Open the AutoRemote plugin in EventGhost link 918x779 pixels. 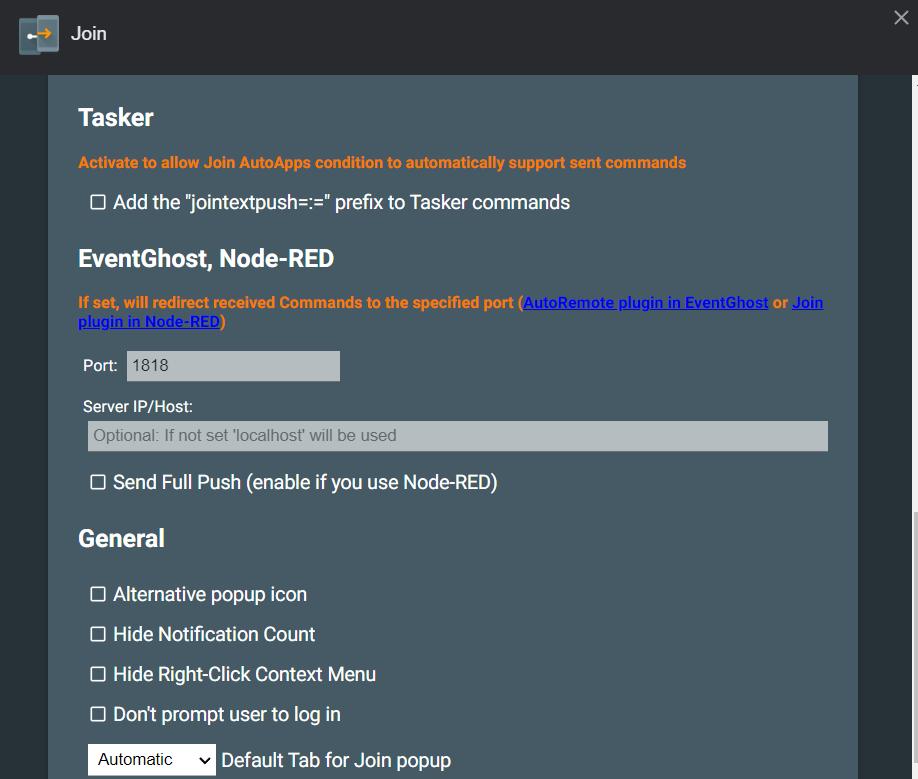tap(645, 302)
